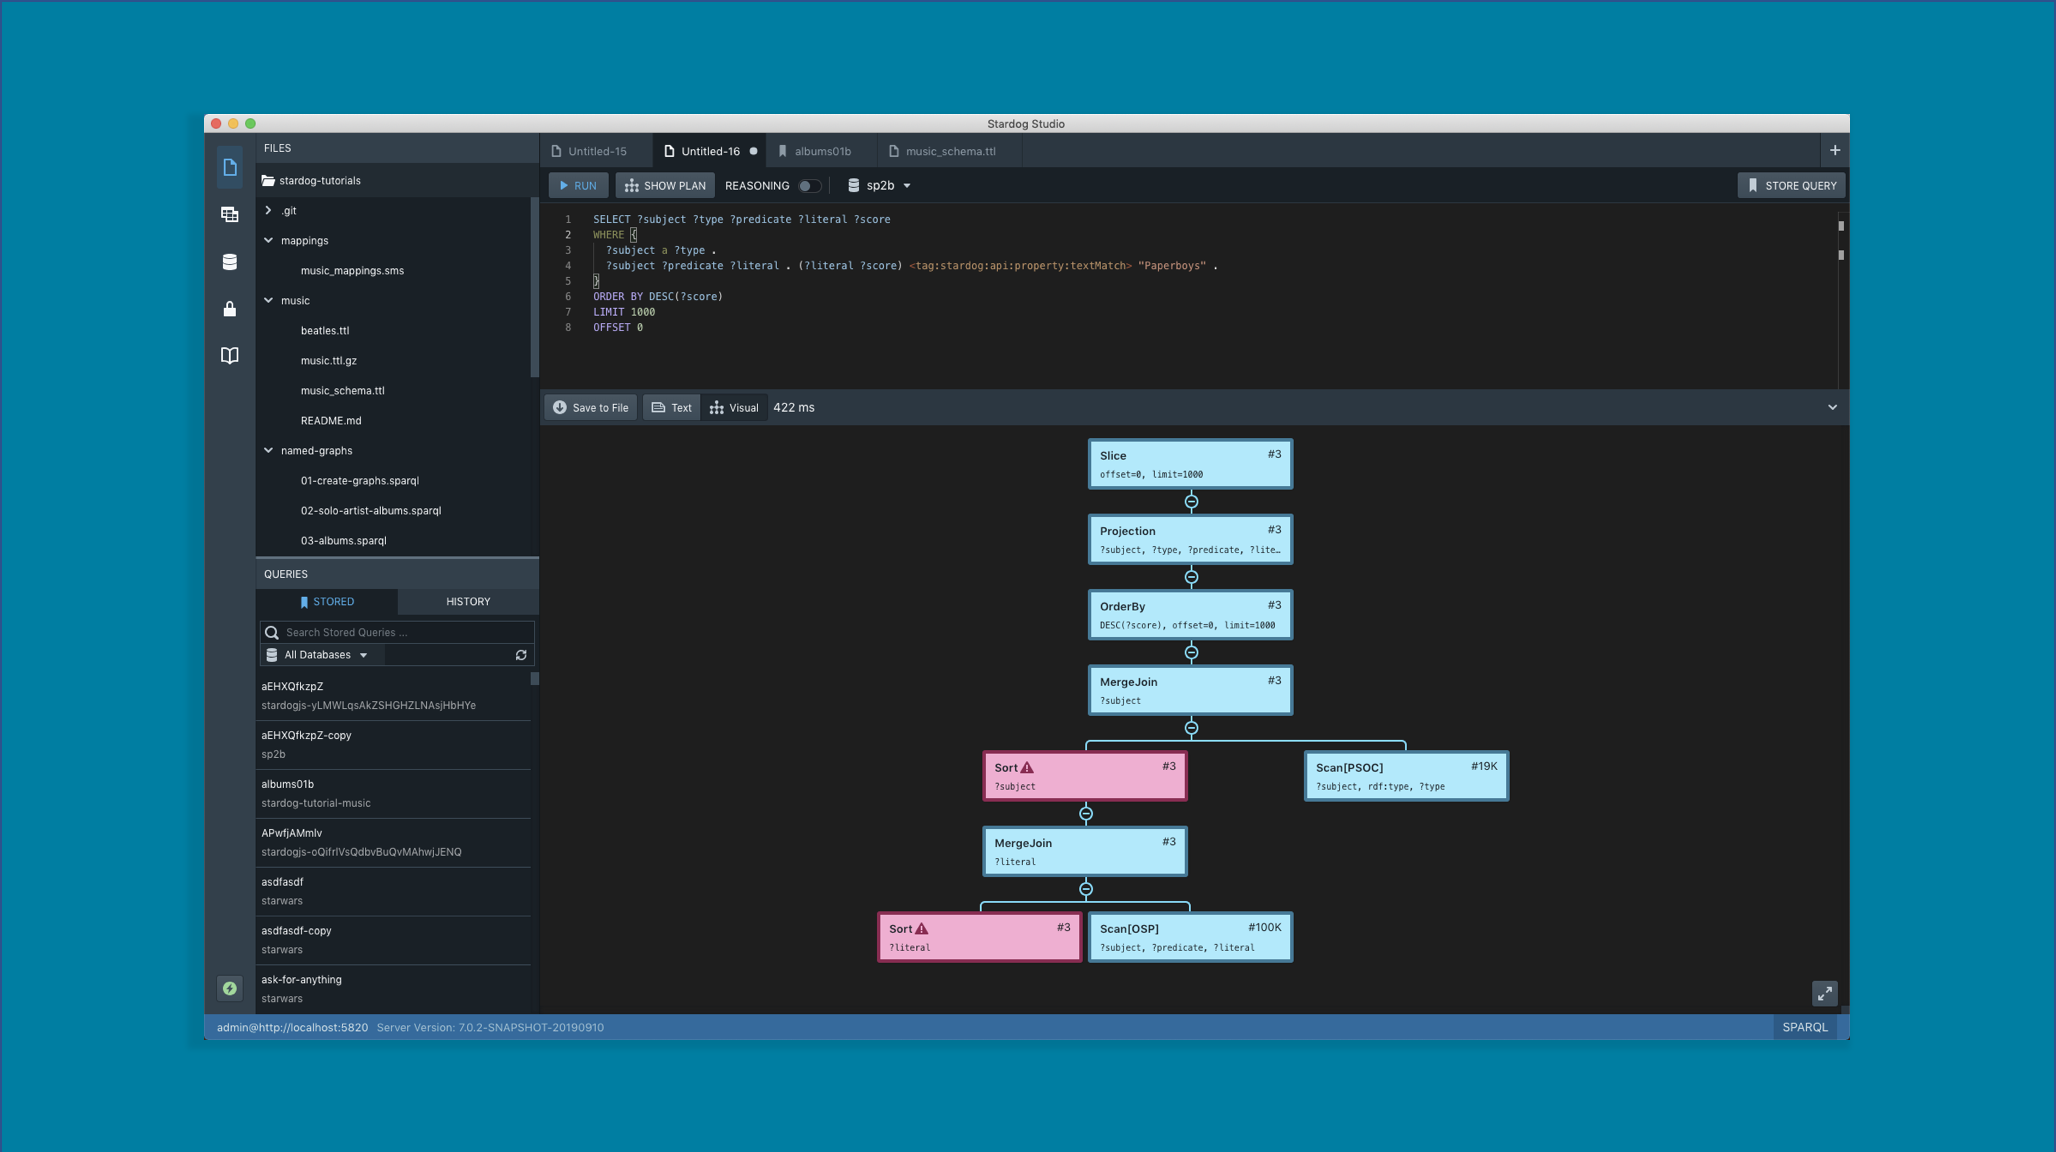
Task: Switch results view to Visual mode
Action: 734,407
